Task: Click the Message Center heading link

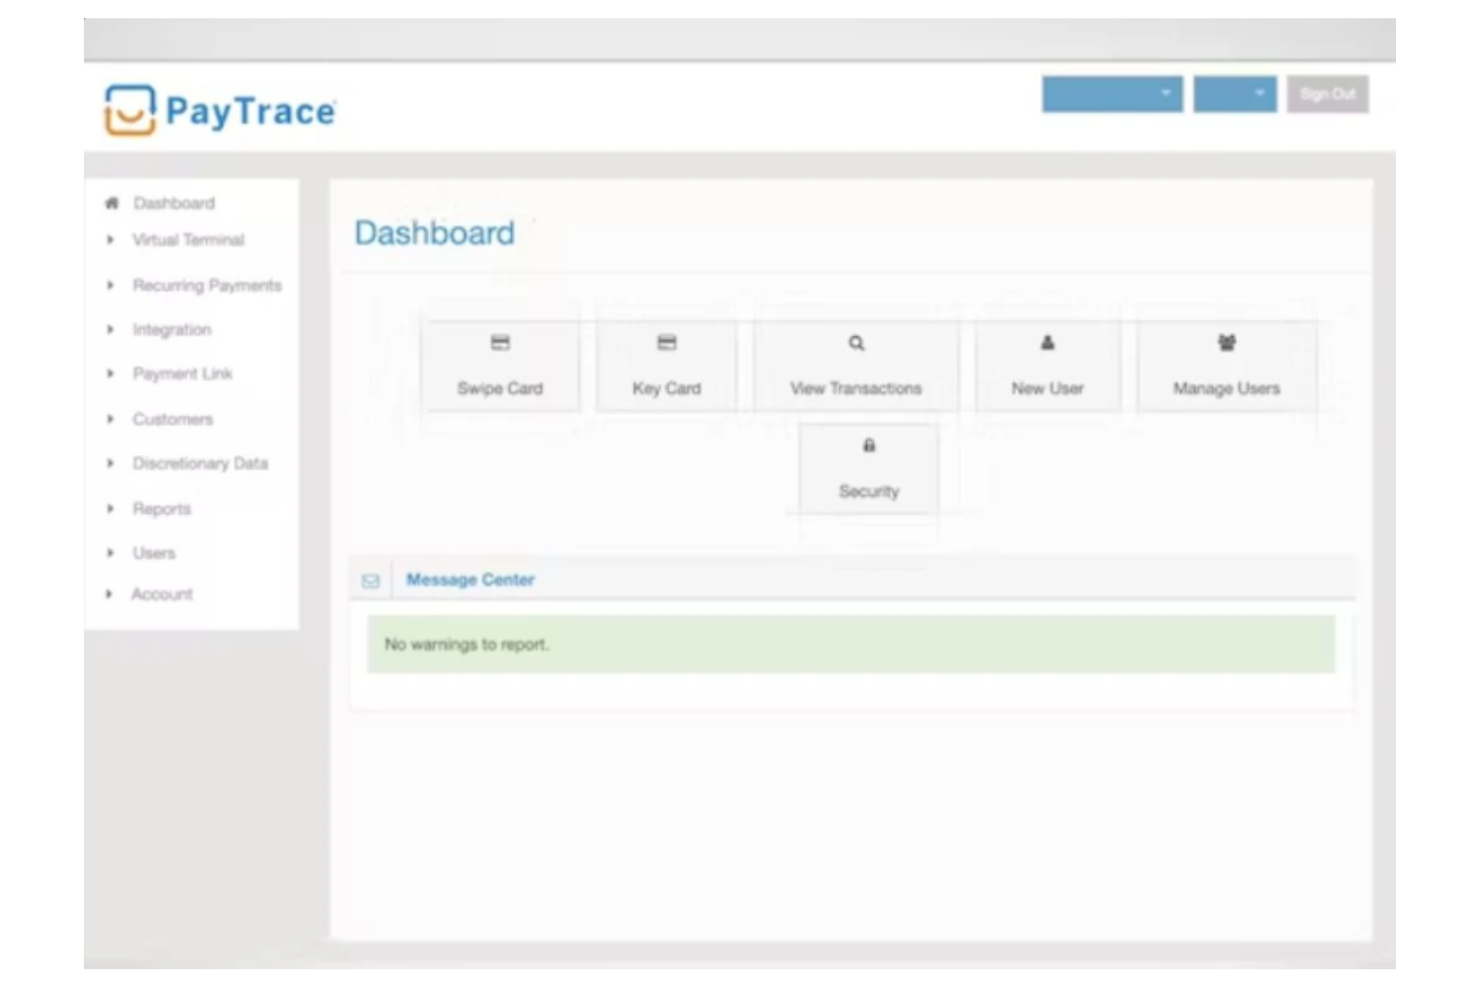Action: (470, 580)
